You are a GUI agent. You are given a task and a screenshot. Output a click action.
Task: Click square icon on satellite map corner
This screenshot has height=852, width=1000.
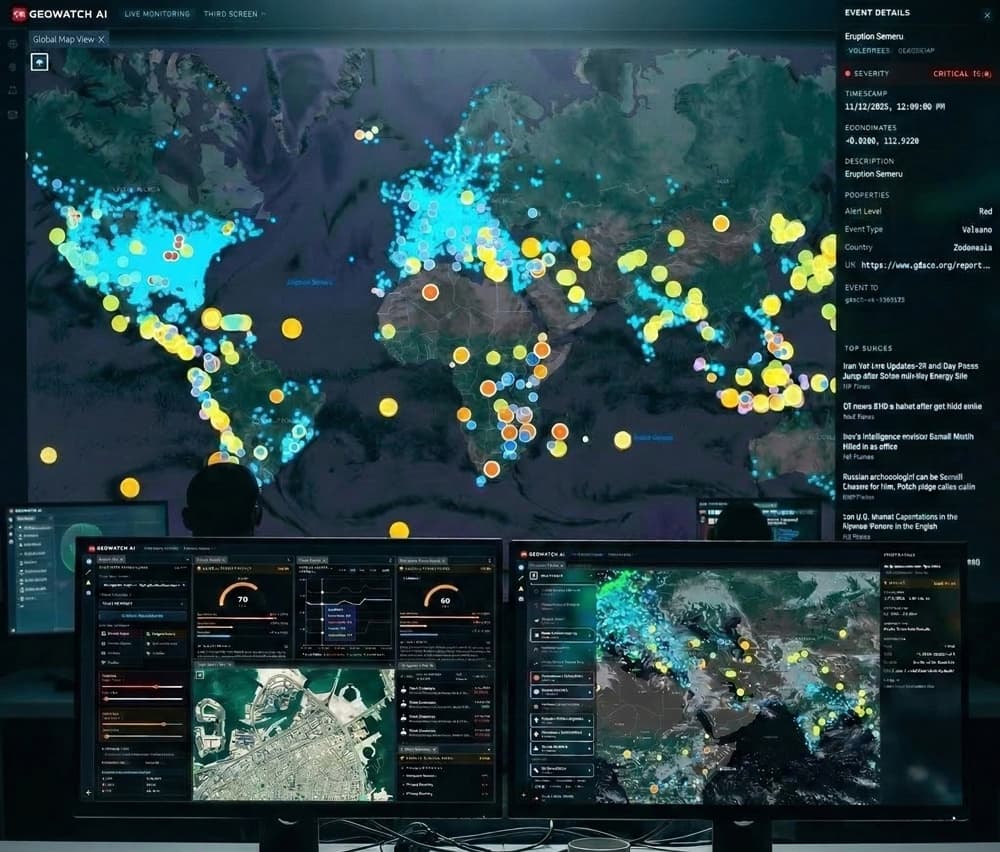tap(200, 675)
